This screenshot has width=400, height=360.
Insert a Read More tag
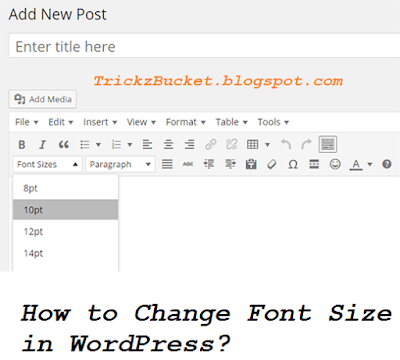coord(314,164)
